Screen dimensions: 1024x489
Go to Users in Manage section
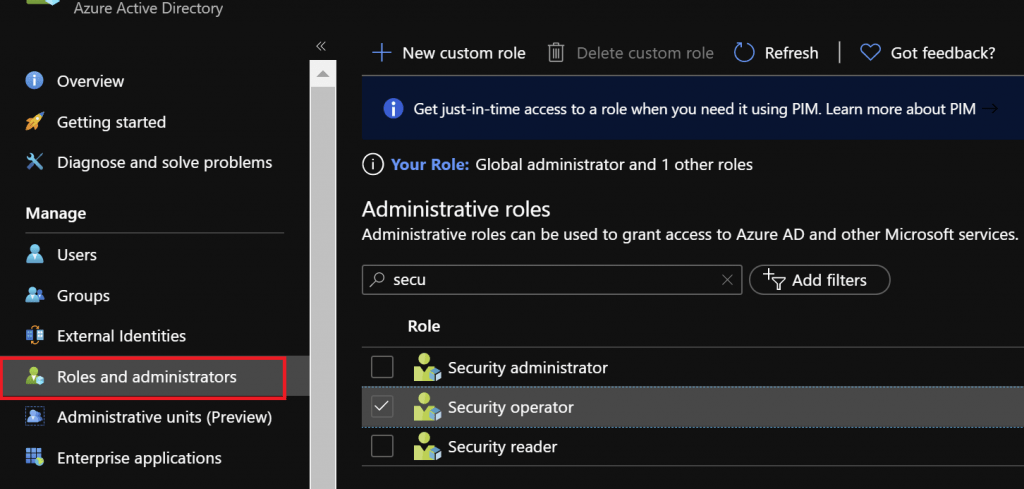pos(77,255)
